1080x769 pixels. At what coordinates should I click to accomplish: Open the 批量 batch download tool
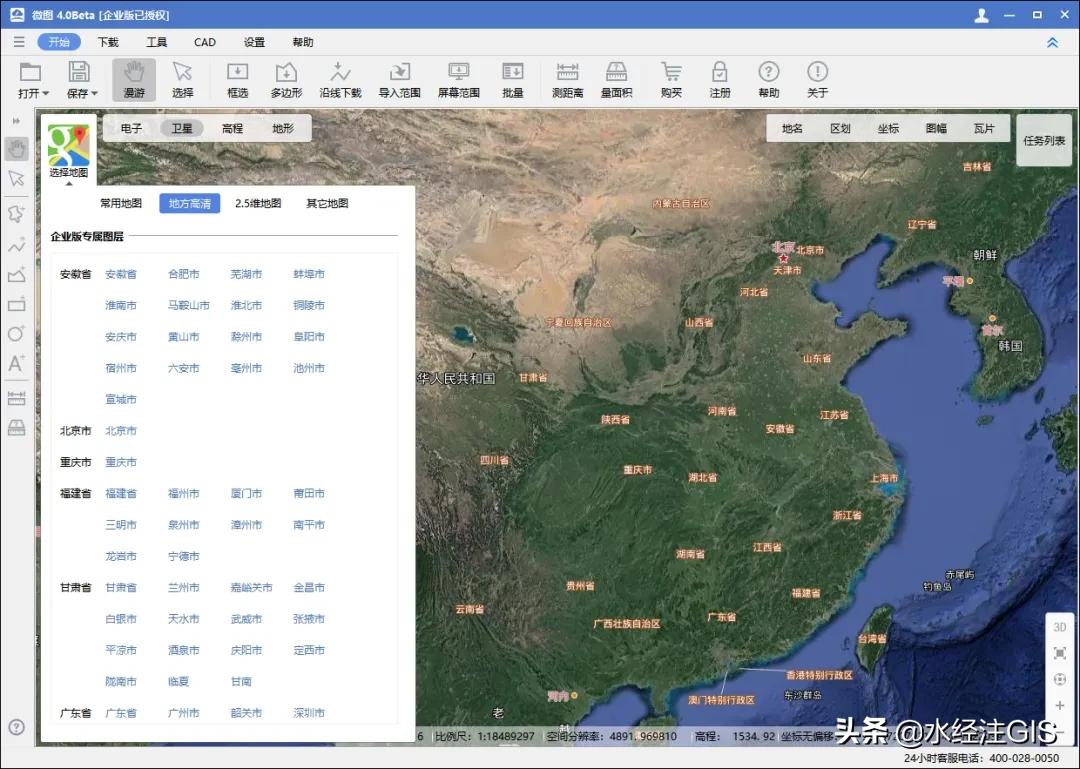[512, 79]
